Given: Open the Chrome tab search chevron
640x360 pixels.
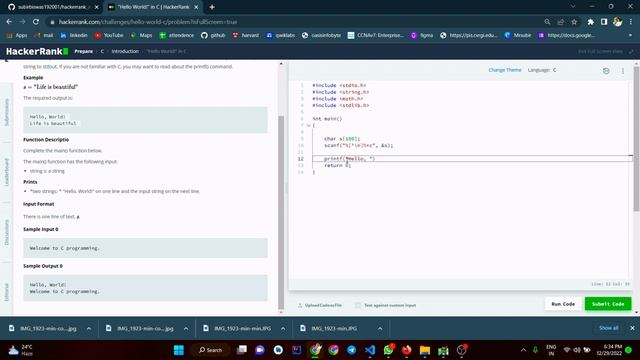Looking at the screenshot, I should 573,7.
